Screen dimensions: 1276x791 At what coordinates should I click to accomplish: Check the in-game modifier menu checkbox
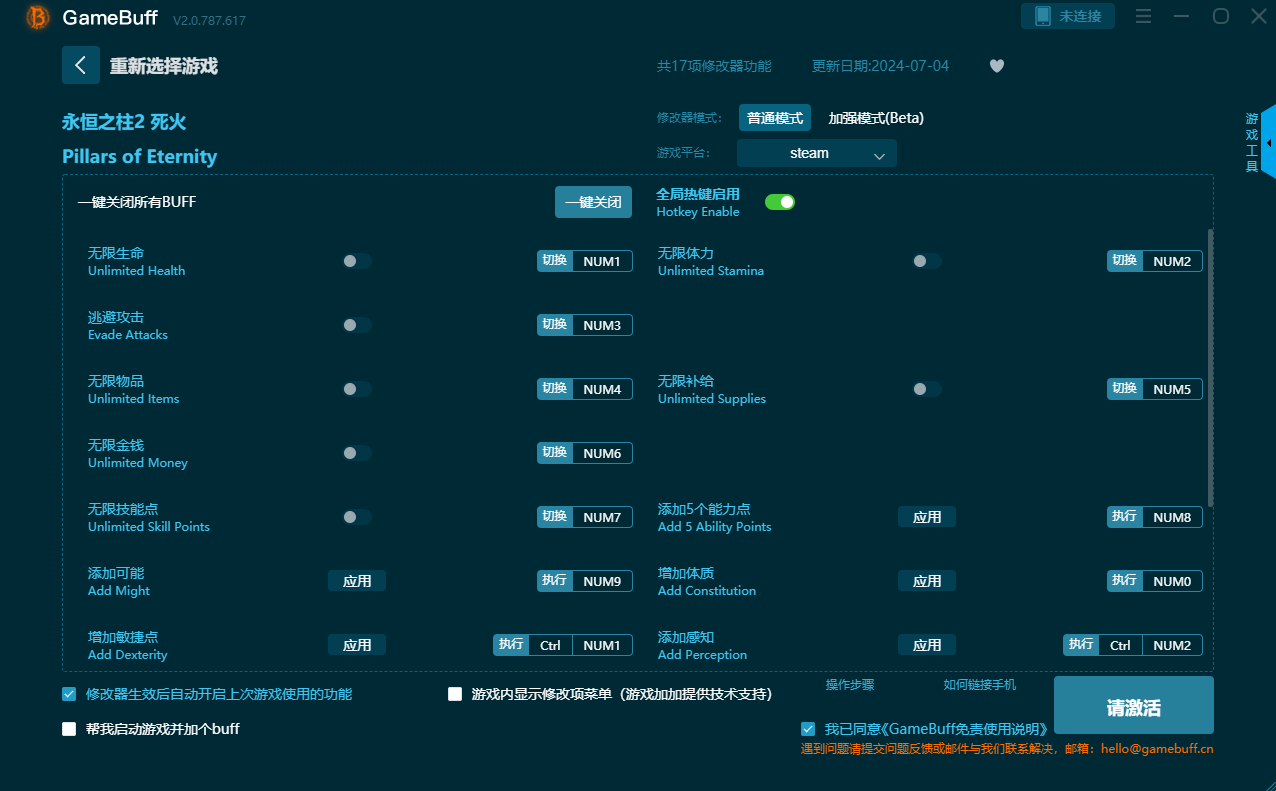(x=455, y=694)
